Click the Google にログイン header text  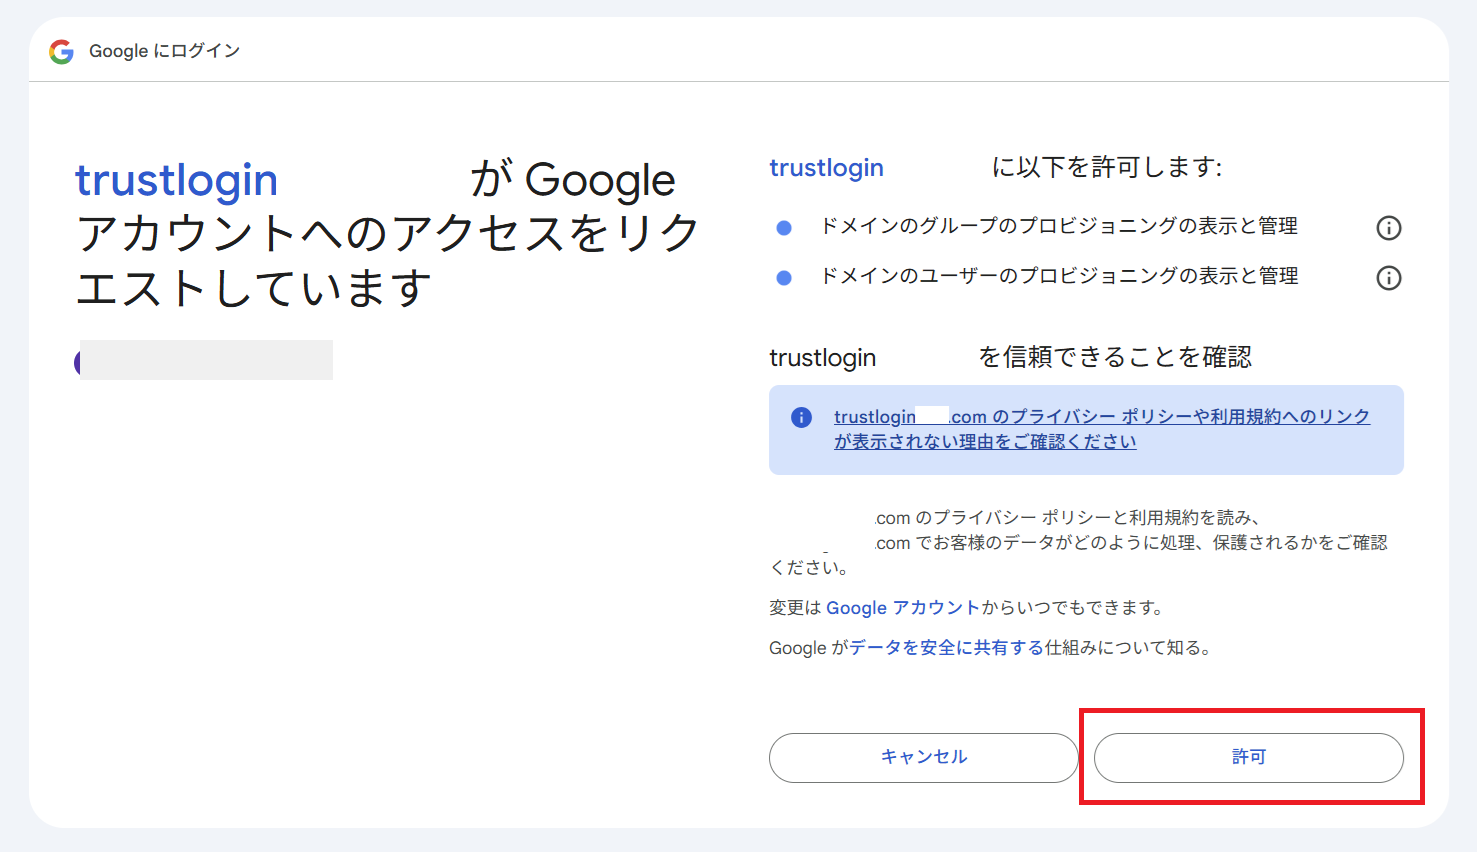coord(165,51)
